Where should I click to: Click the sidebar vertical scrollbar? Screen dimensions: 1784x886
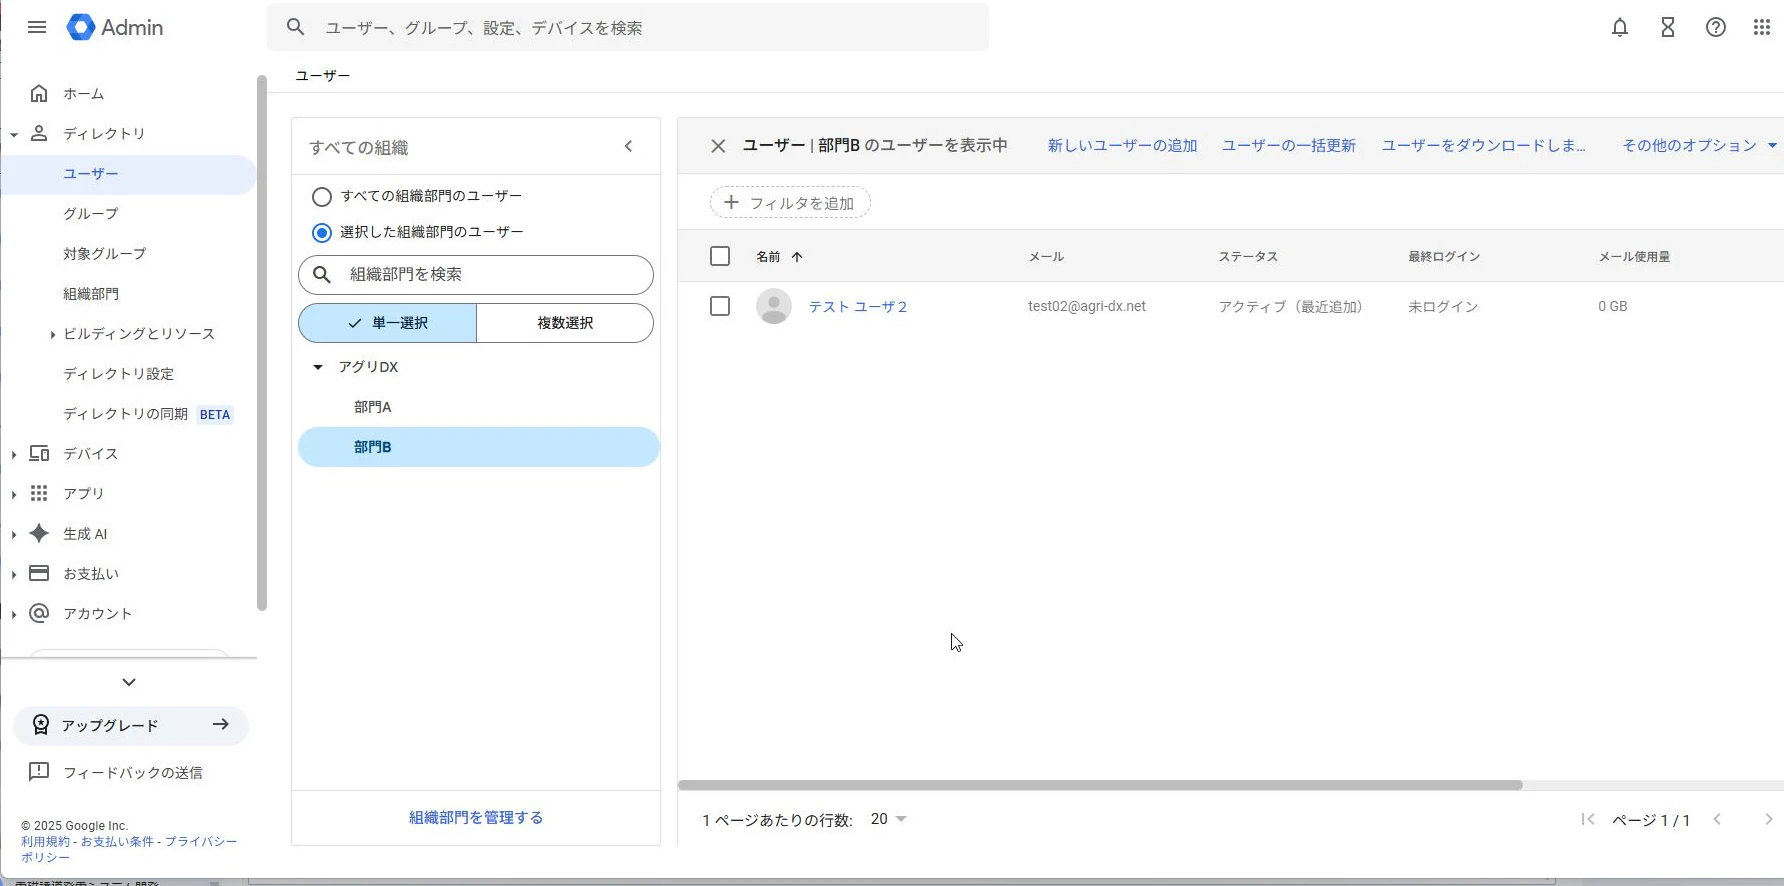tap(262, 343)
